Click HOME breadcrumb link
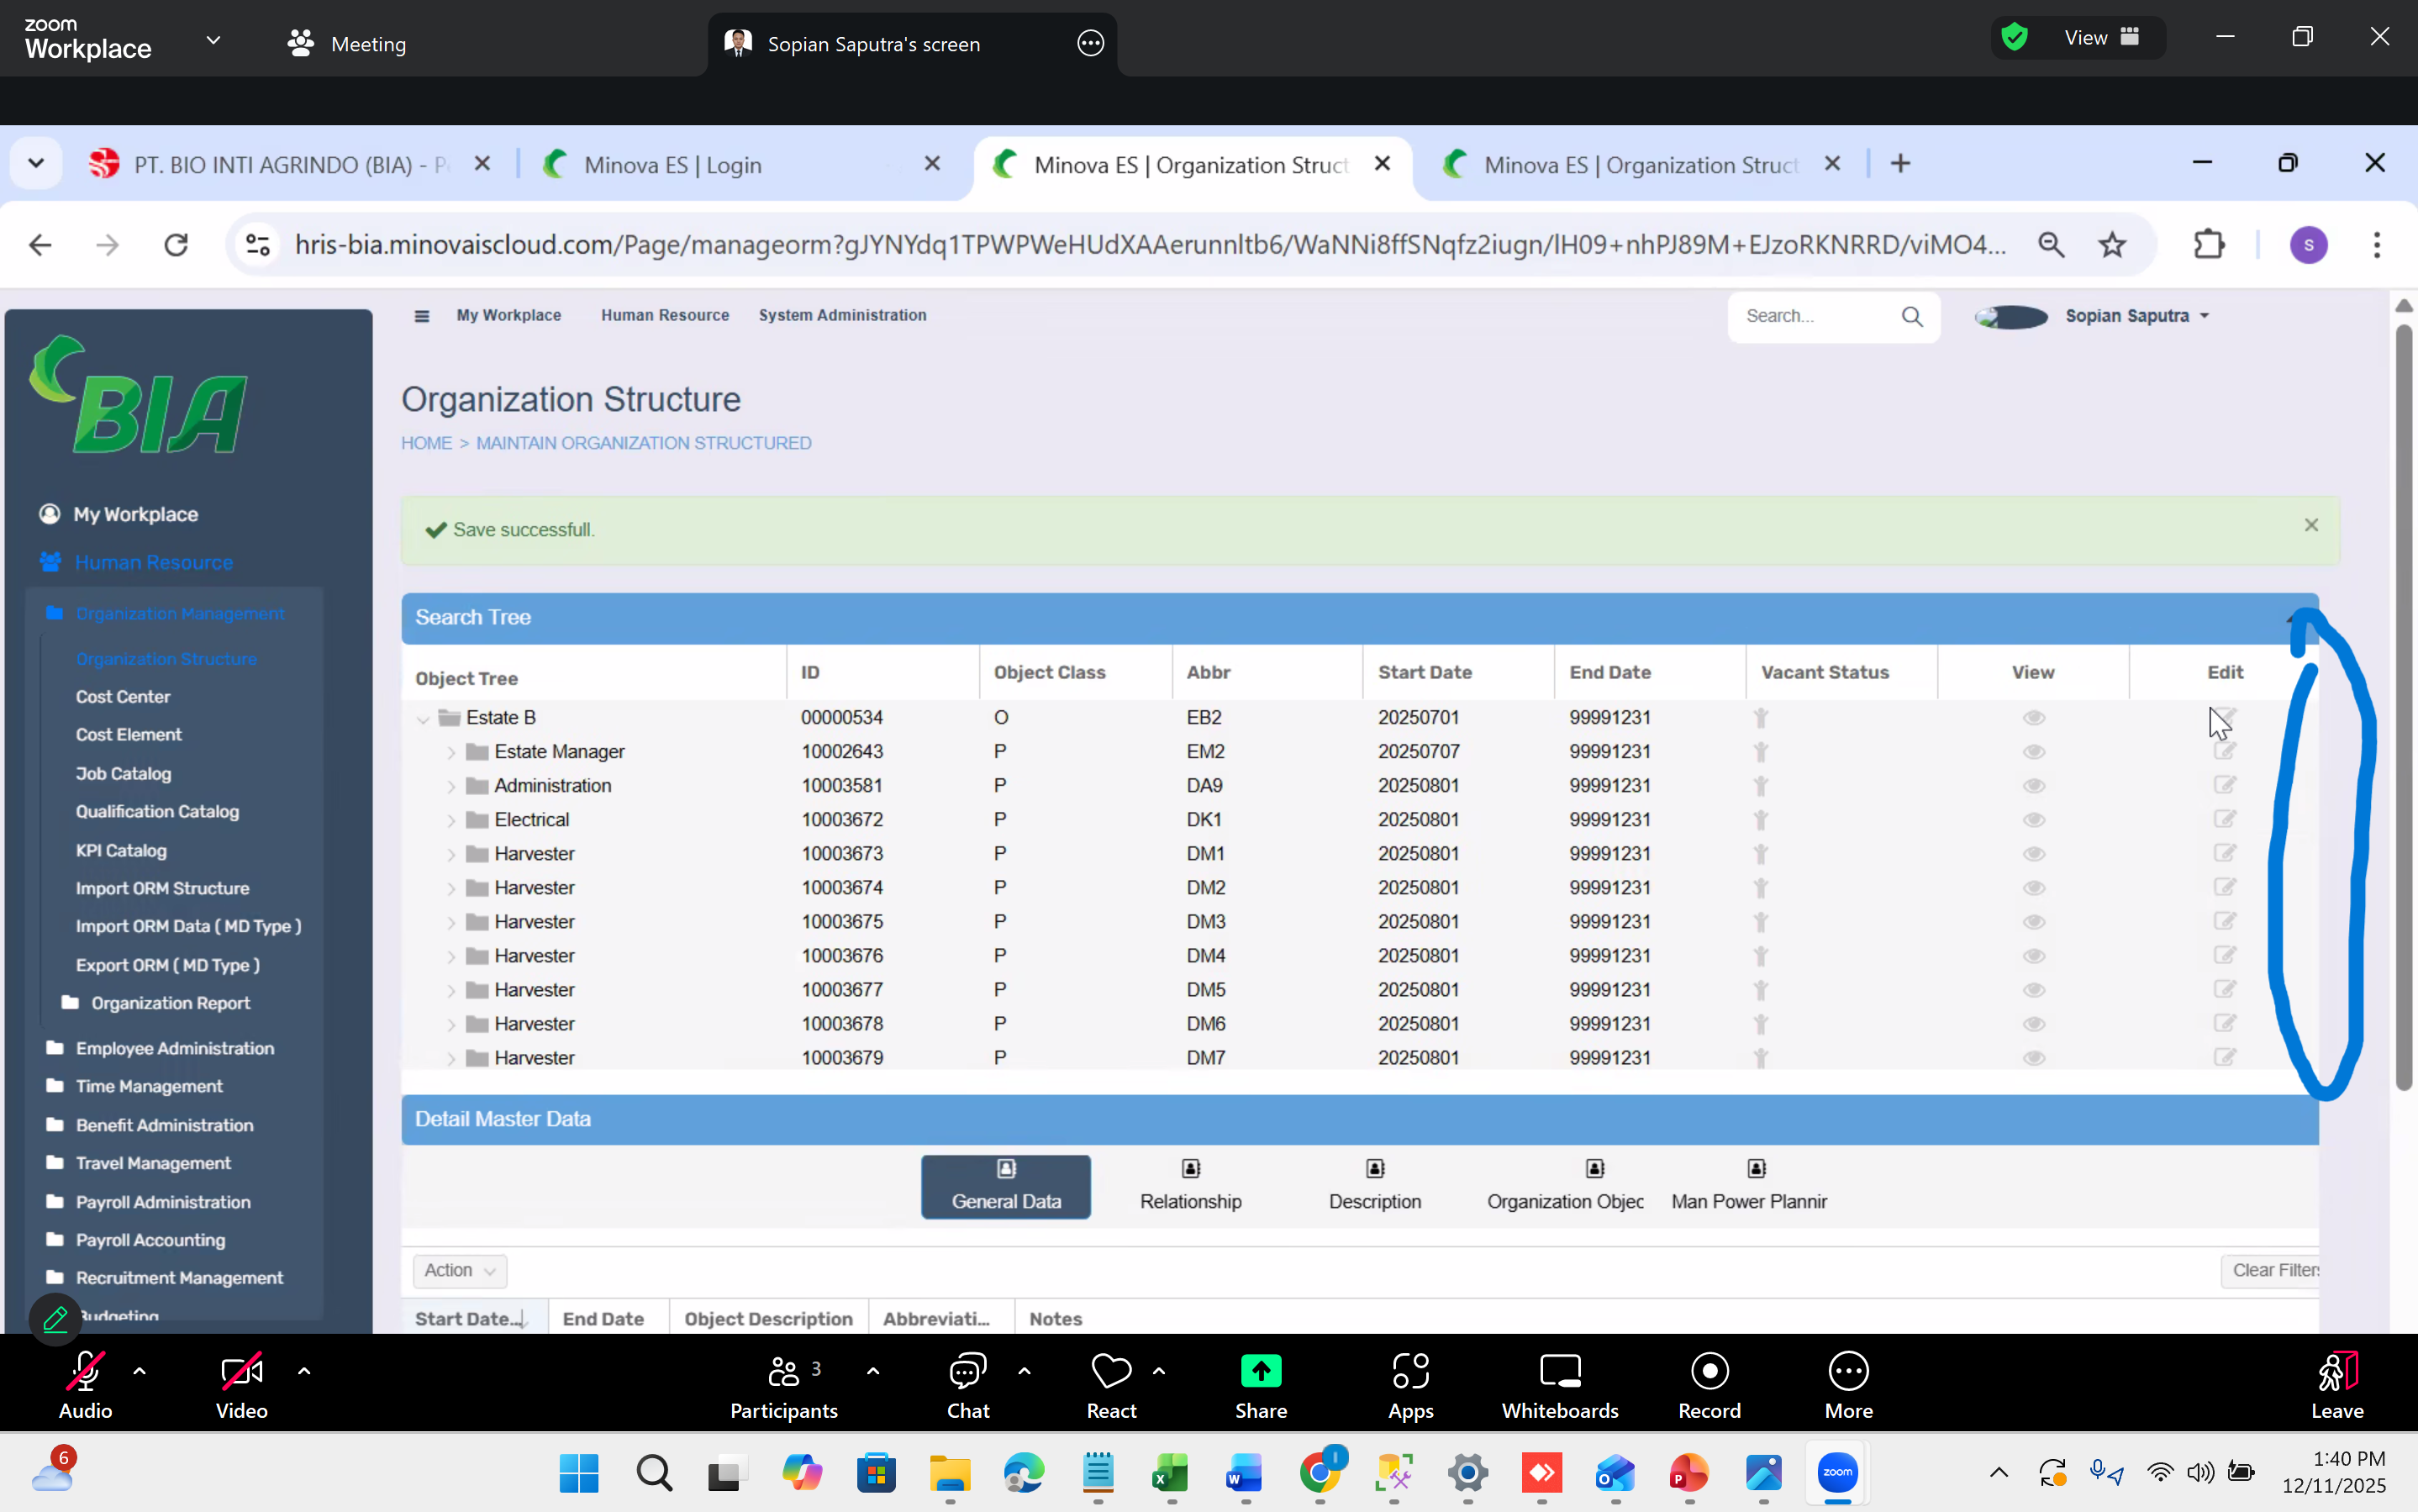The height and width of the screenshot is (1512, 2418). [x=426, y=443]
